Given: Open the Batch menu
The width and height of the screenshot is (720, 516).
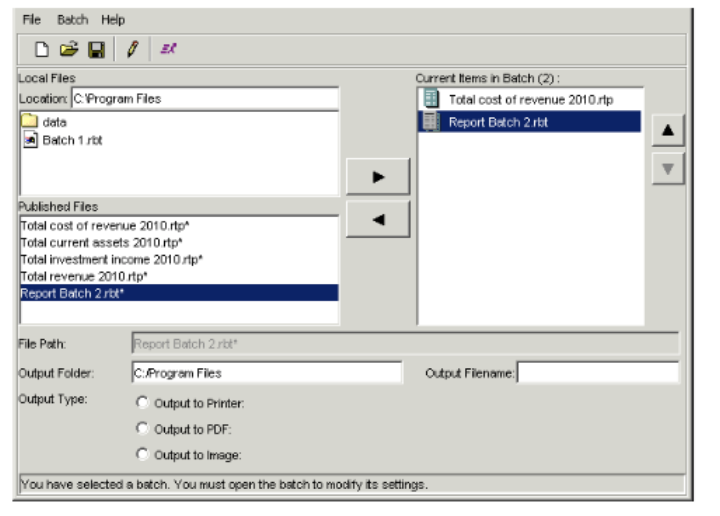Looking at the screenshot, I should [x=72, y=19].
